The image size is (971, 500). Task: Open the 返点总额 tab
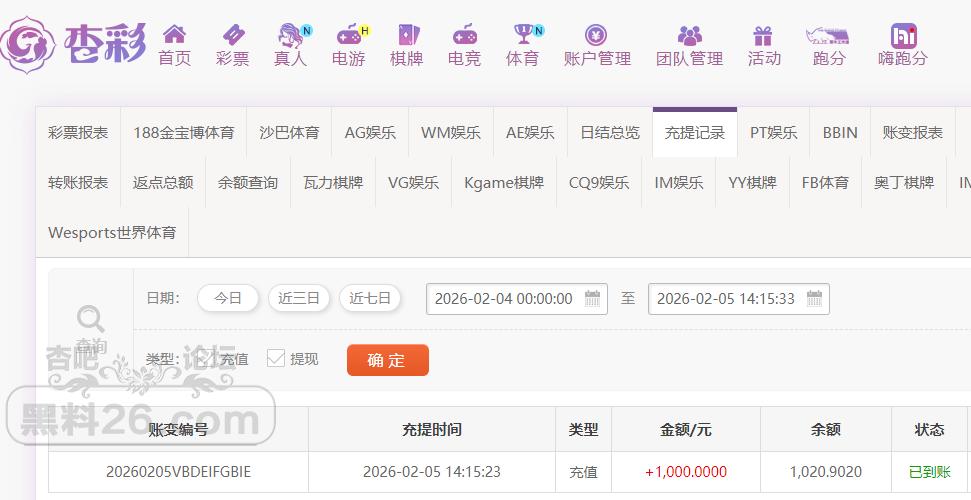163,183
